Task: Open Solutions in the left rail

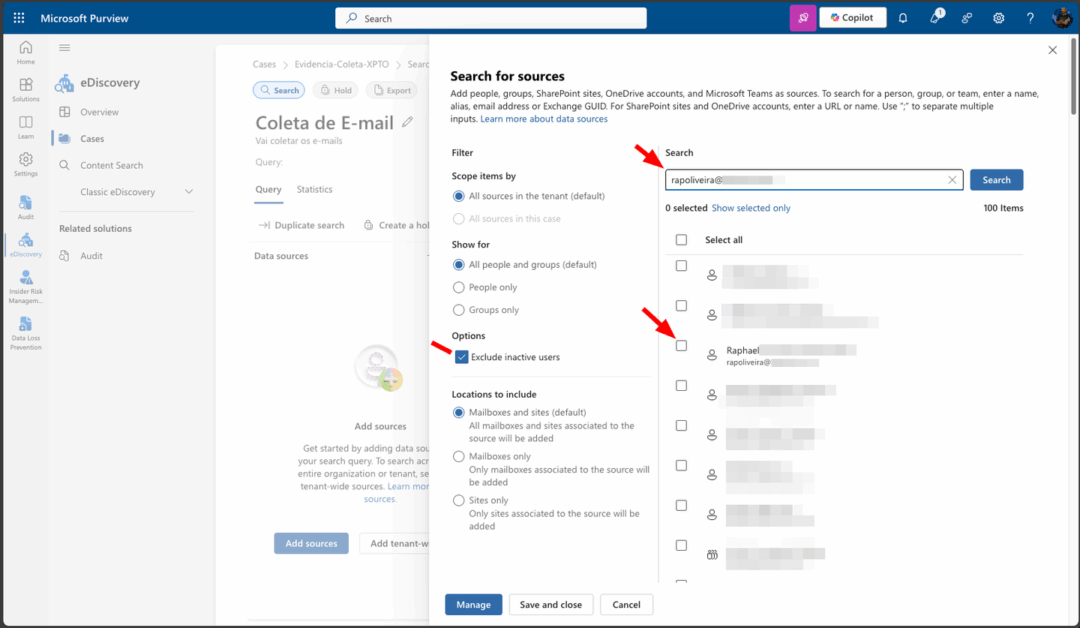Action: click(25, 90)
